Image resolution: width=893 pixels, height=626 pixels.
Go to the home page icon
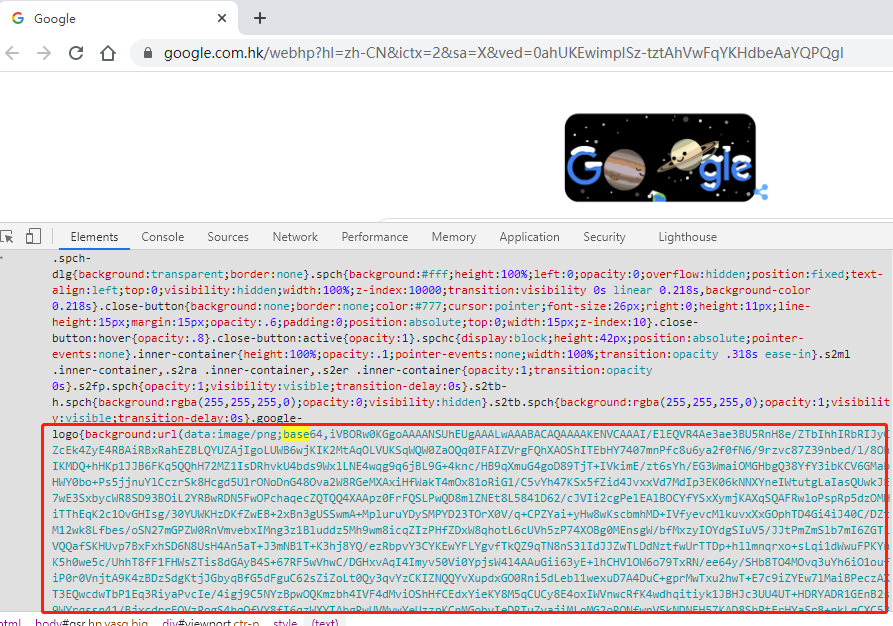coord(108,53)
